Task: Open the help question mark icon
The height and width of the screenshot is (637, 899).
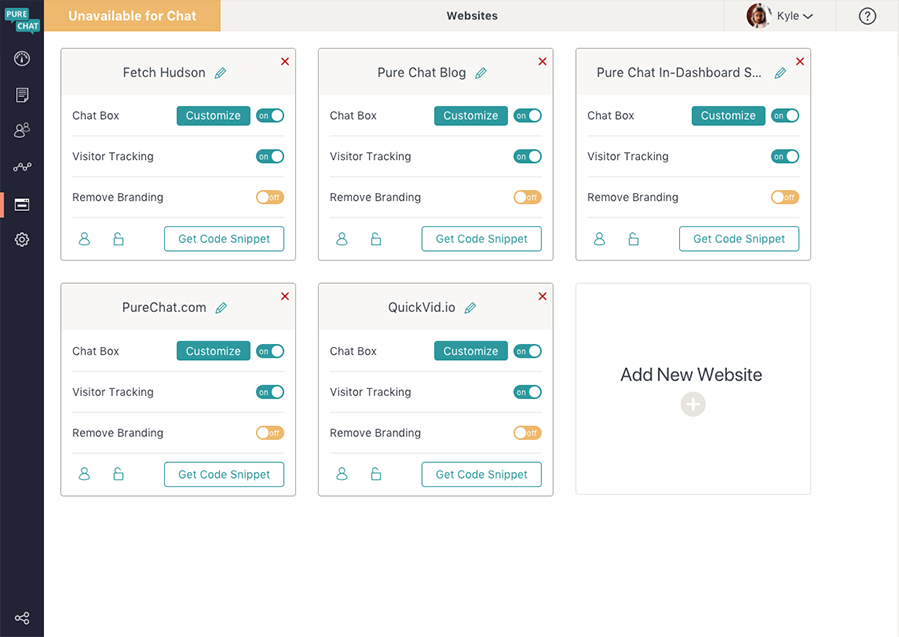Action: pyautogui.click(x=867, y=16)
